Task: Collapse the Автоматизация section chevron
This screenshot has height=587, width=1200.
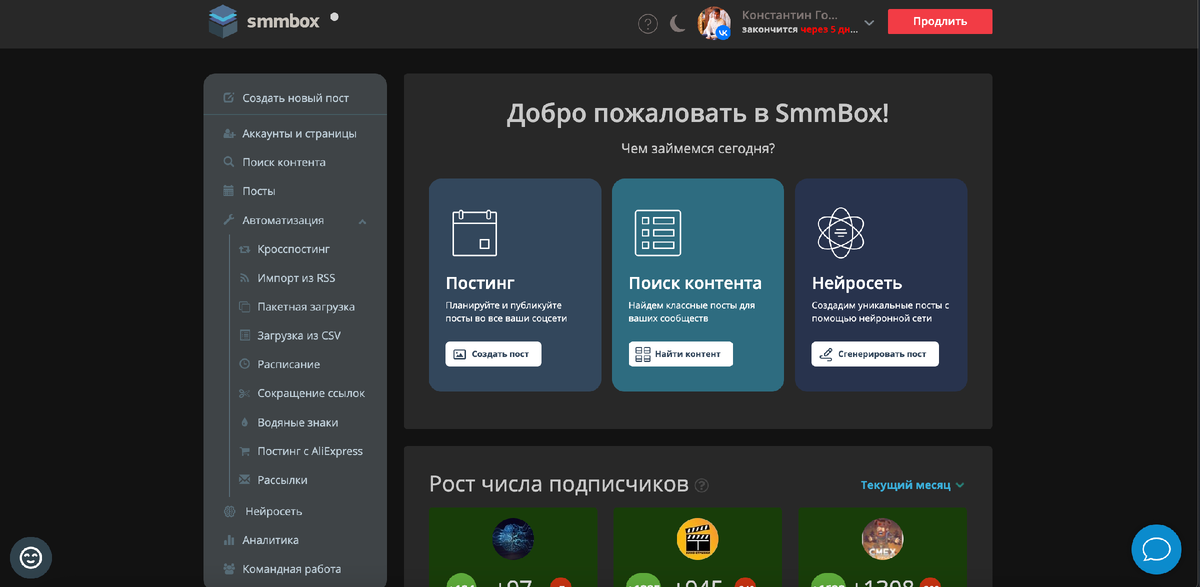Action: [363, 221]
